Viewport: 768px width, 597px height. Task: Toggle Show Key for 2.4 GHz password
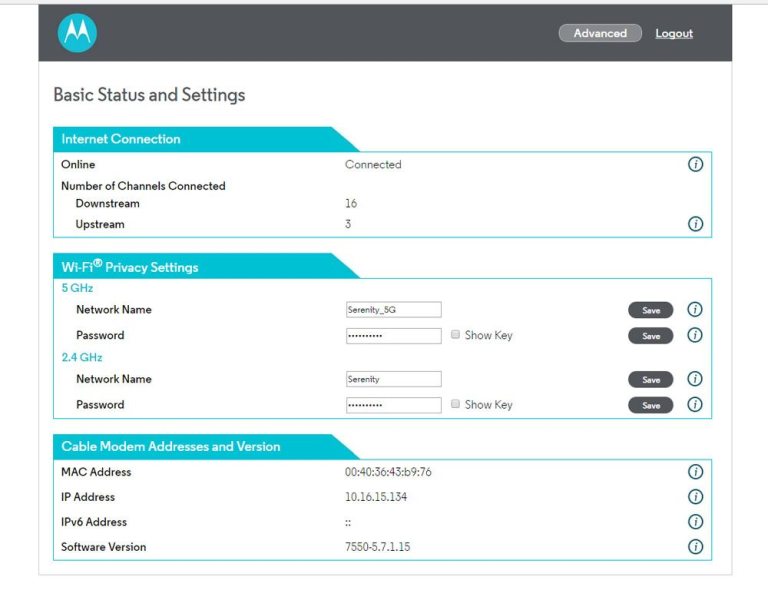click(456, 405)
